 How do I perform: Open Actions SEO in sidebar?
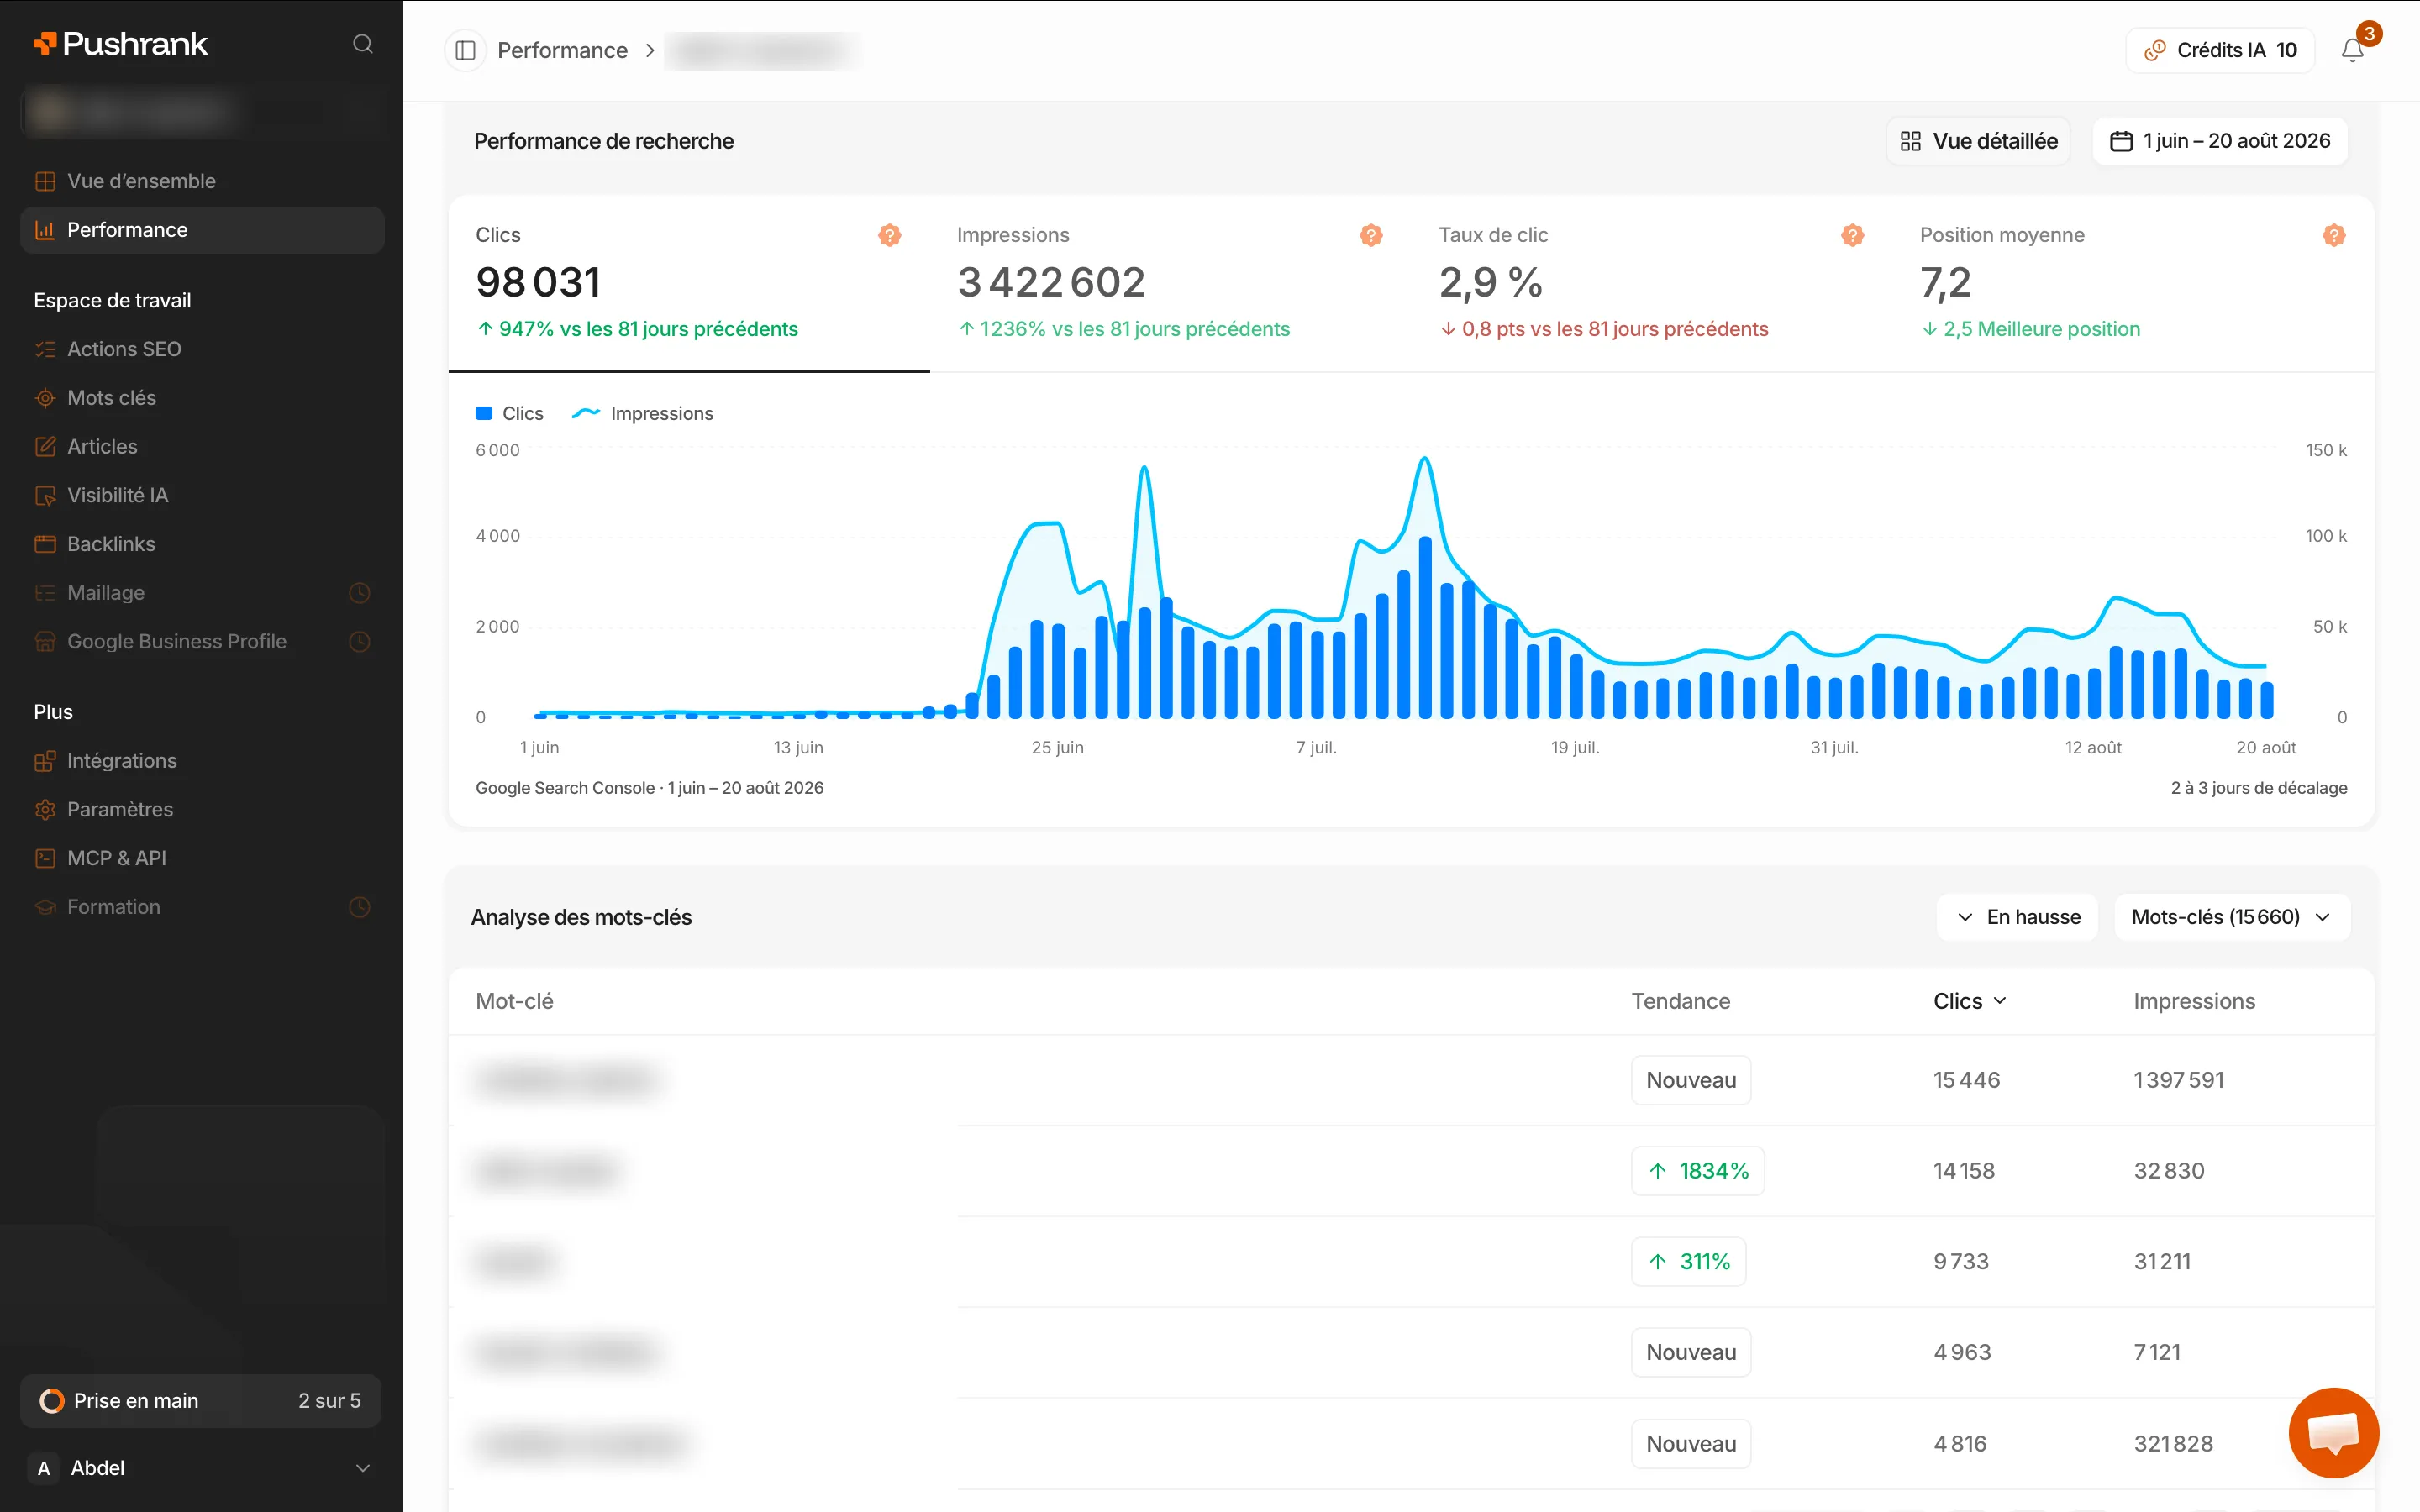(202, 349)
